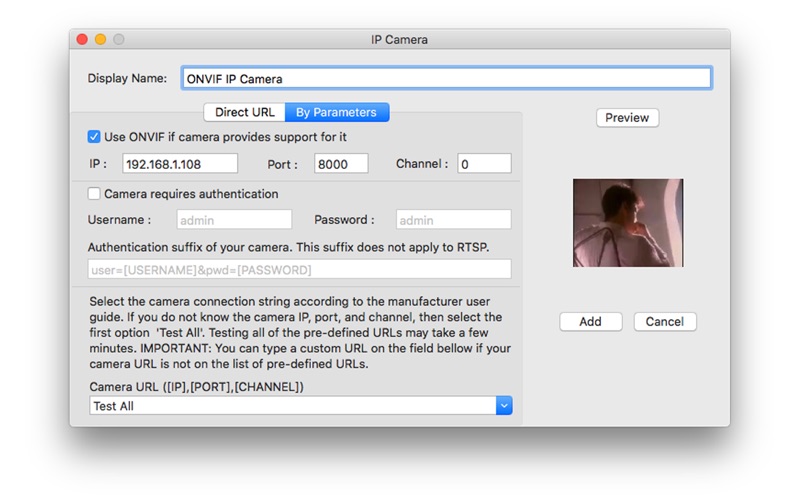Click the authentication suffix field
The width and height of the screenshot is (800, 500).
(299, 269)
